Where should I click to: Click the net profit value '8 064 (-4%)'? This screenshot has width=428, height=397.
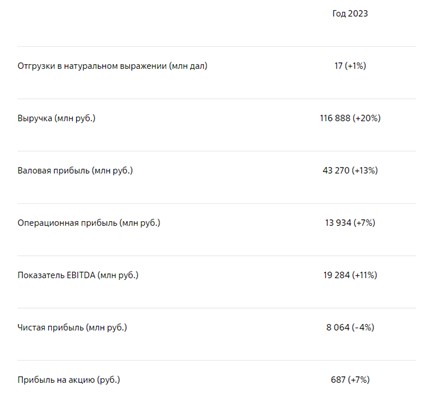click(x=350, y=328)
